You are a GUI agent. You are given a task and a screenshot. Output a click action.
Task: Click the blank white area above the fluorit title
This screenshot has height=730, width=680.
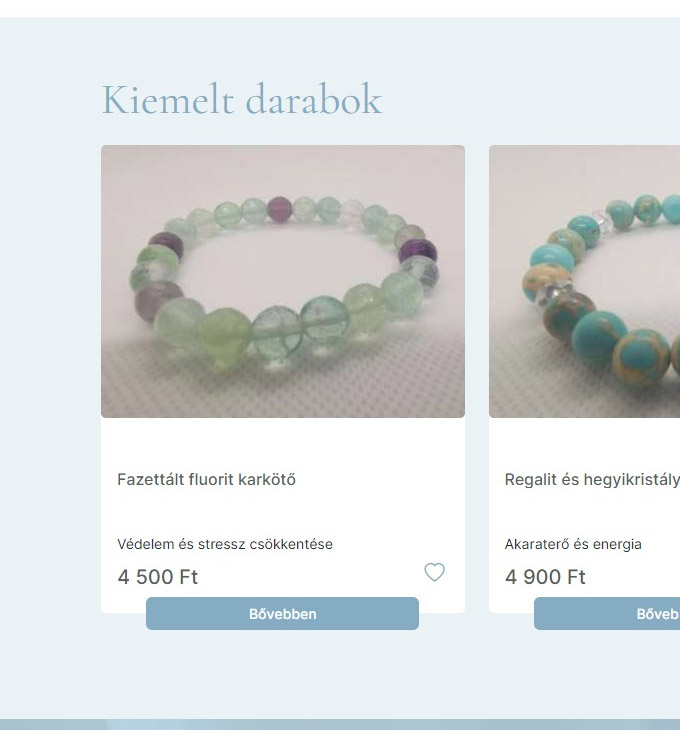(x=283, y=442)
